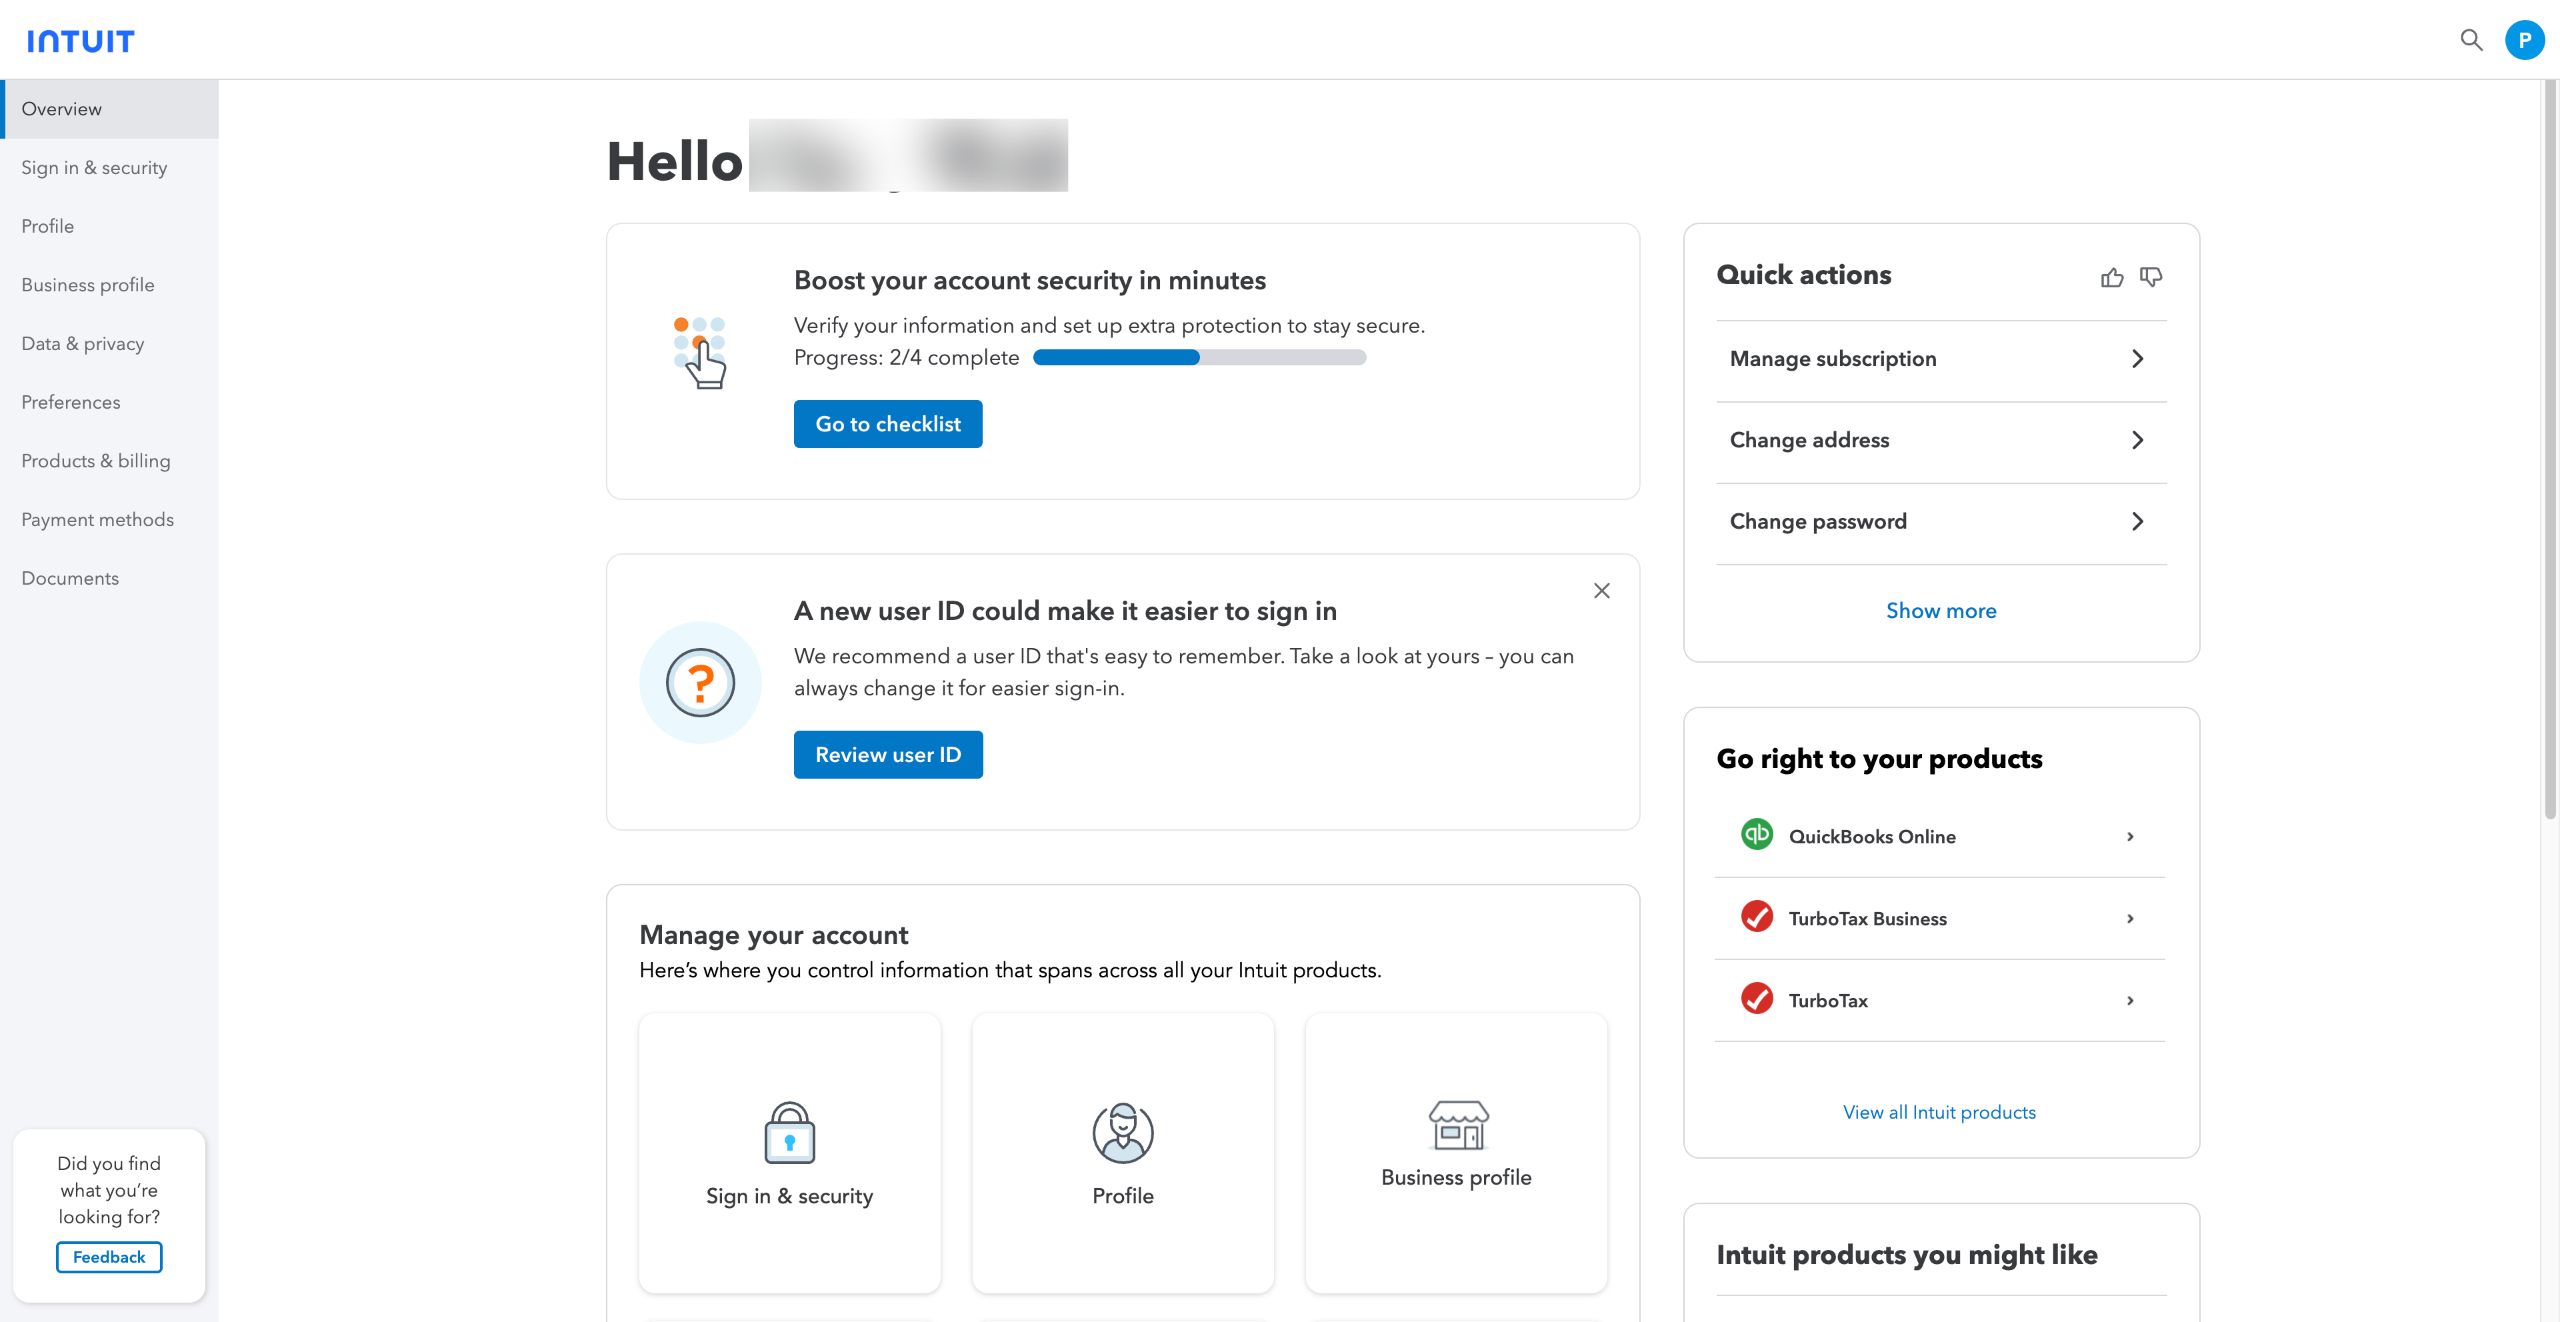Dismiss the new user ID card

pyautogui.click(x=1601, y=591)
